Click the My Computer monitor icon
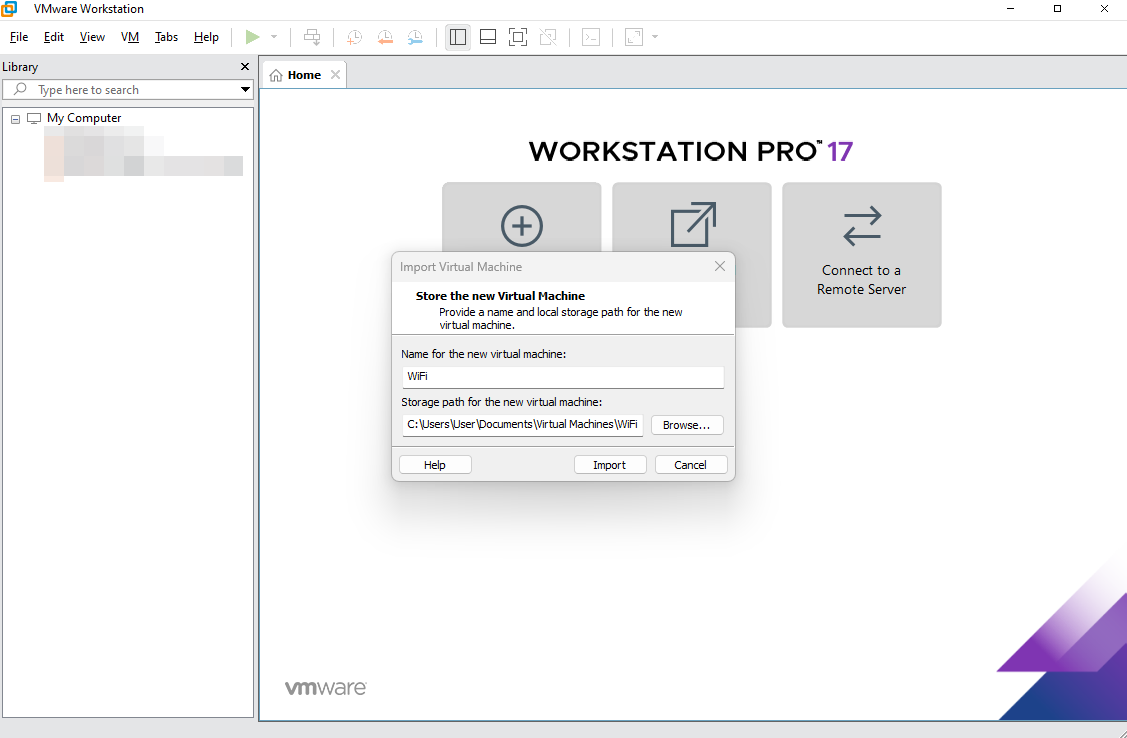Viewport: 1127px width, 738px height. pyautogui.click(x=34, y=119)
